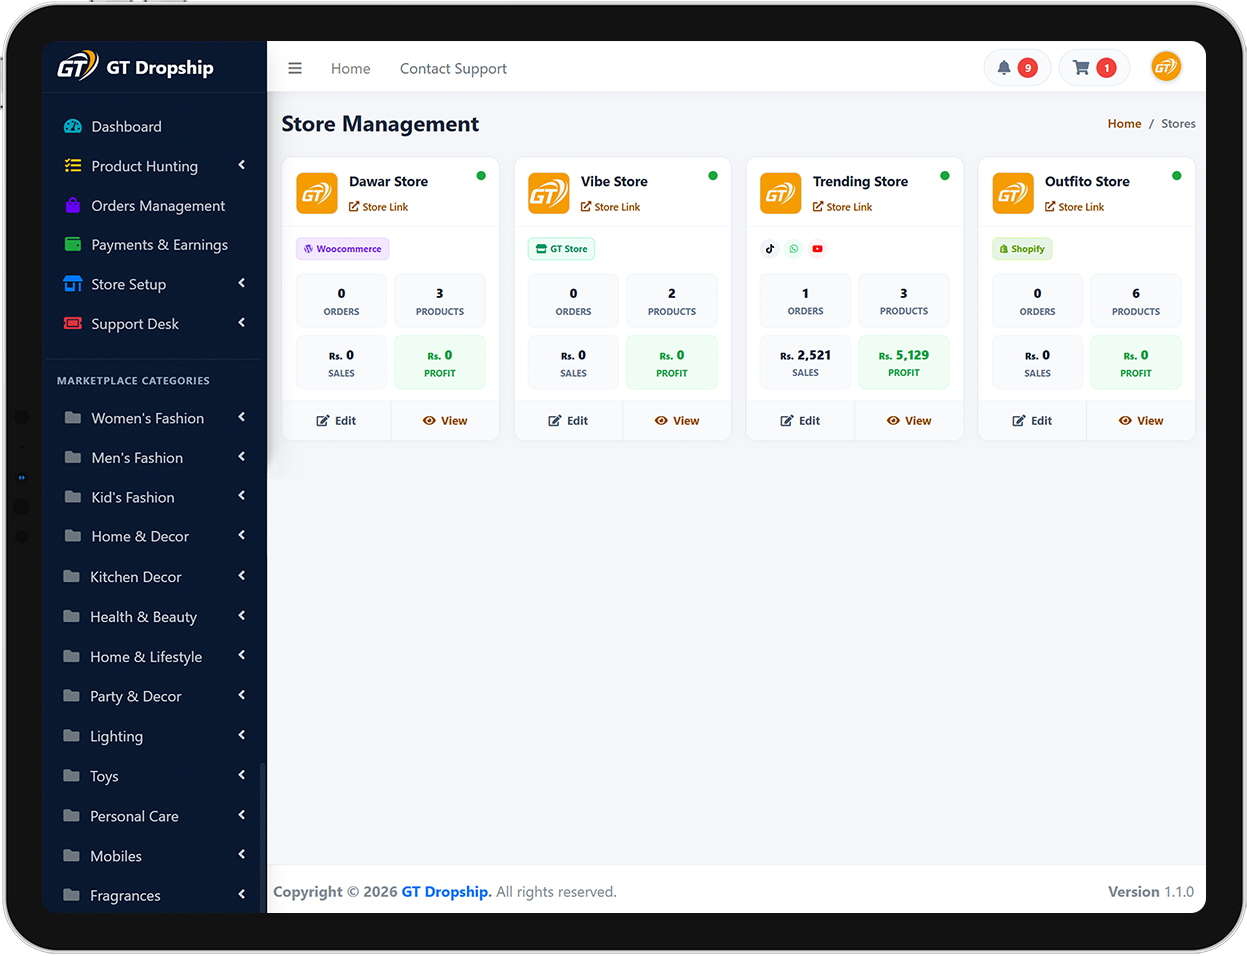Expand the Kitchen Decor category arrow
The image size is (1247, 956).
pyautogui.click(x=242, y=576)
